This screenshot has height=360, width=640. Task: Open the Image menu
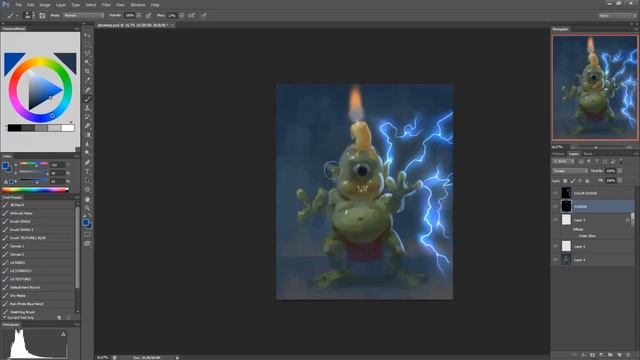(x=45, y=5)
